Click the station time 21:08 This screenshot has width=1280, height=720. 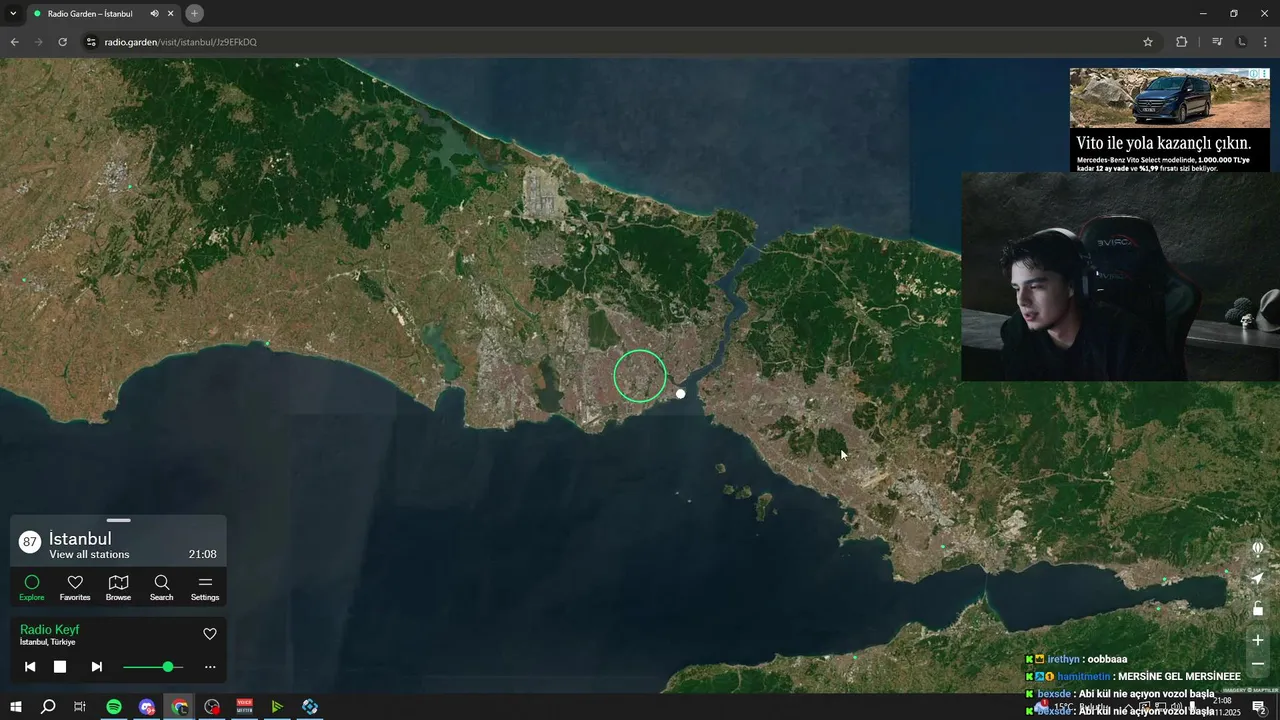coord(202,554)
